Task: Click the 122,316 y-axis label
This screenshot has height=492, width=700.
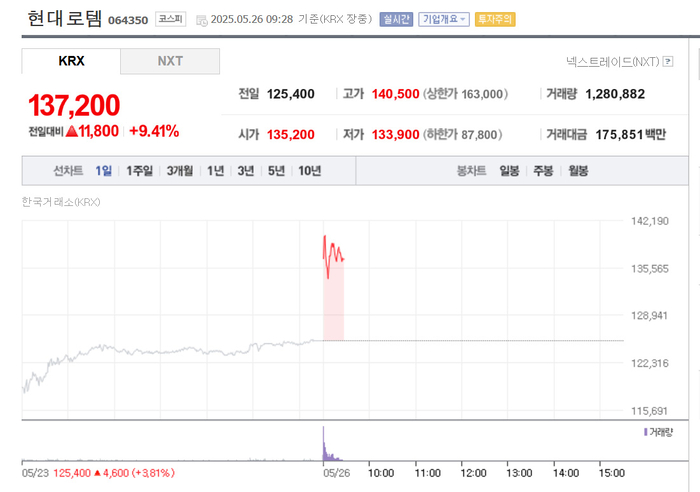Action: click(x=650, y=363)
